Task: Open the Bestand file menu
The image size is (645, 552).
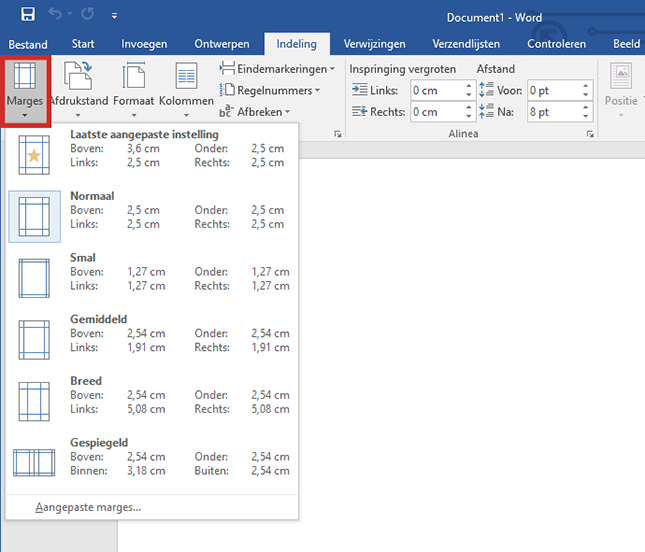Action: [28, 44]
